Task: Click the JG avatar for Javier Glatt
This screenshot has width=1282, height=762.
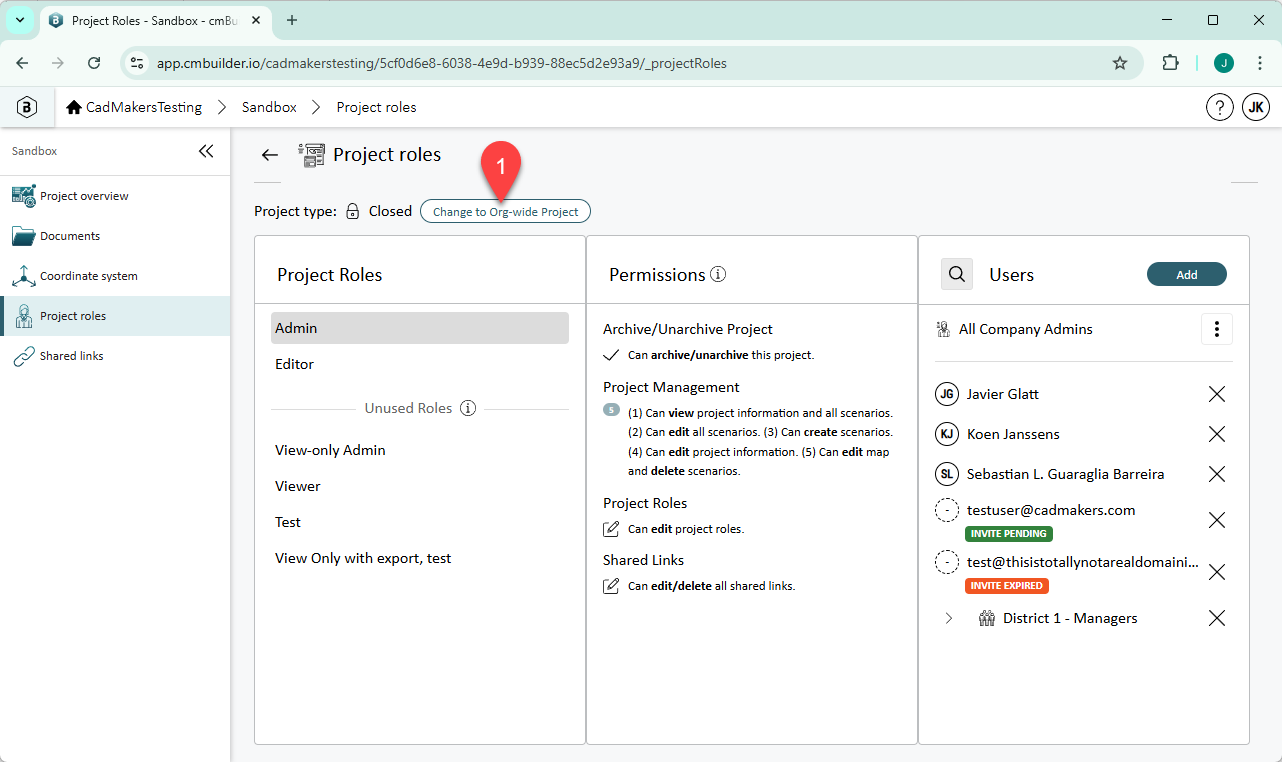Action: (947, 394)
